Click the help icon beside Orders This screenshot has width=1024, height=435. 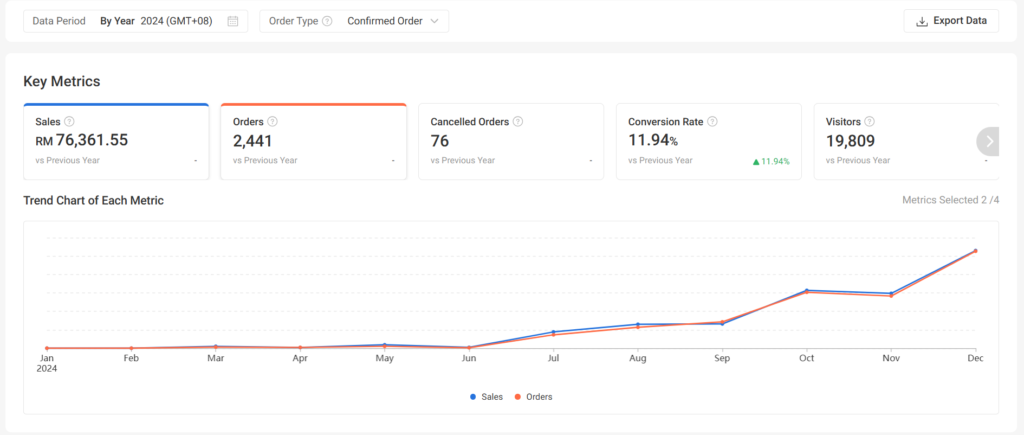coord(272,122)
